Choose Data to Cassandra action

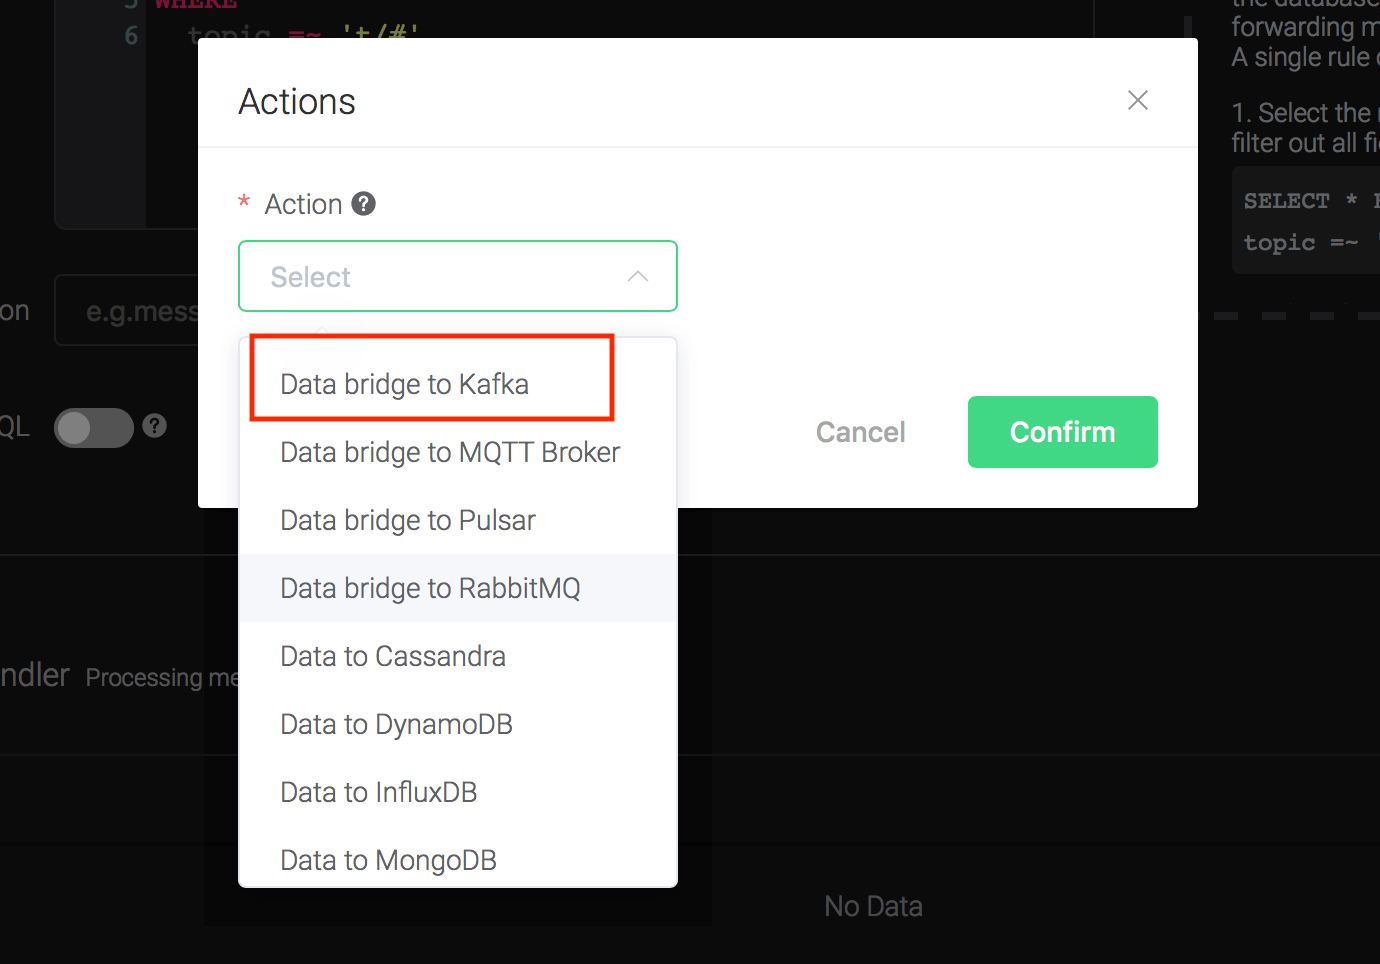393,656
